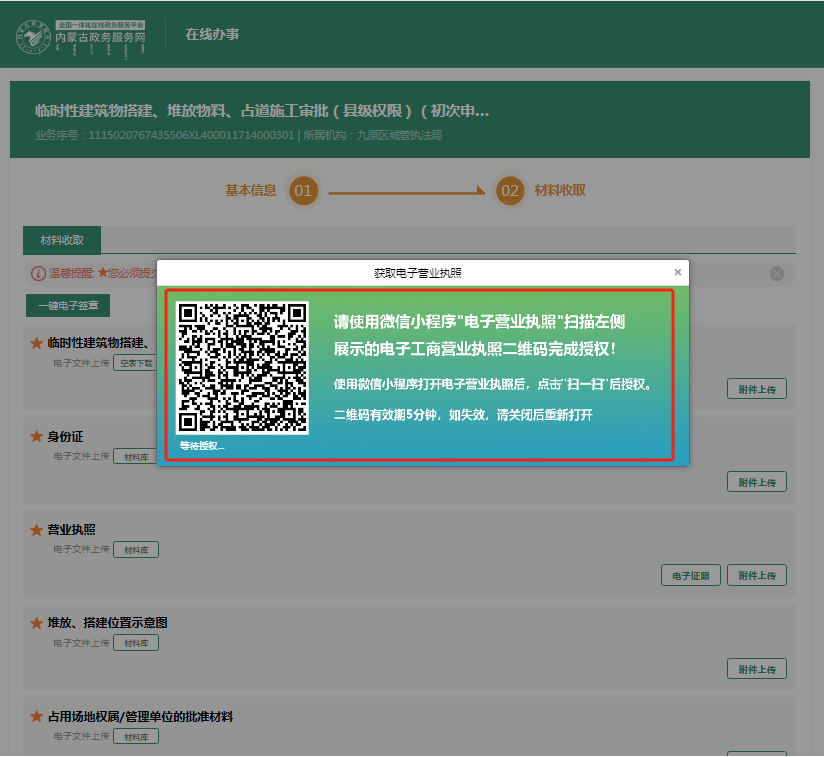Click the step 01 circle icon
Screen dimensions: 824x757
304,191
